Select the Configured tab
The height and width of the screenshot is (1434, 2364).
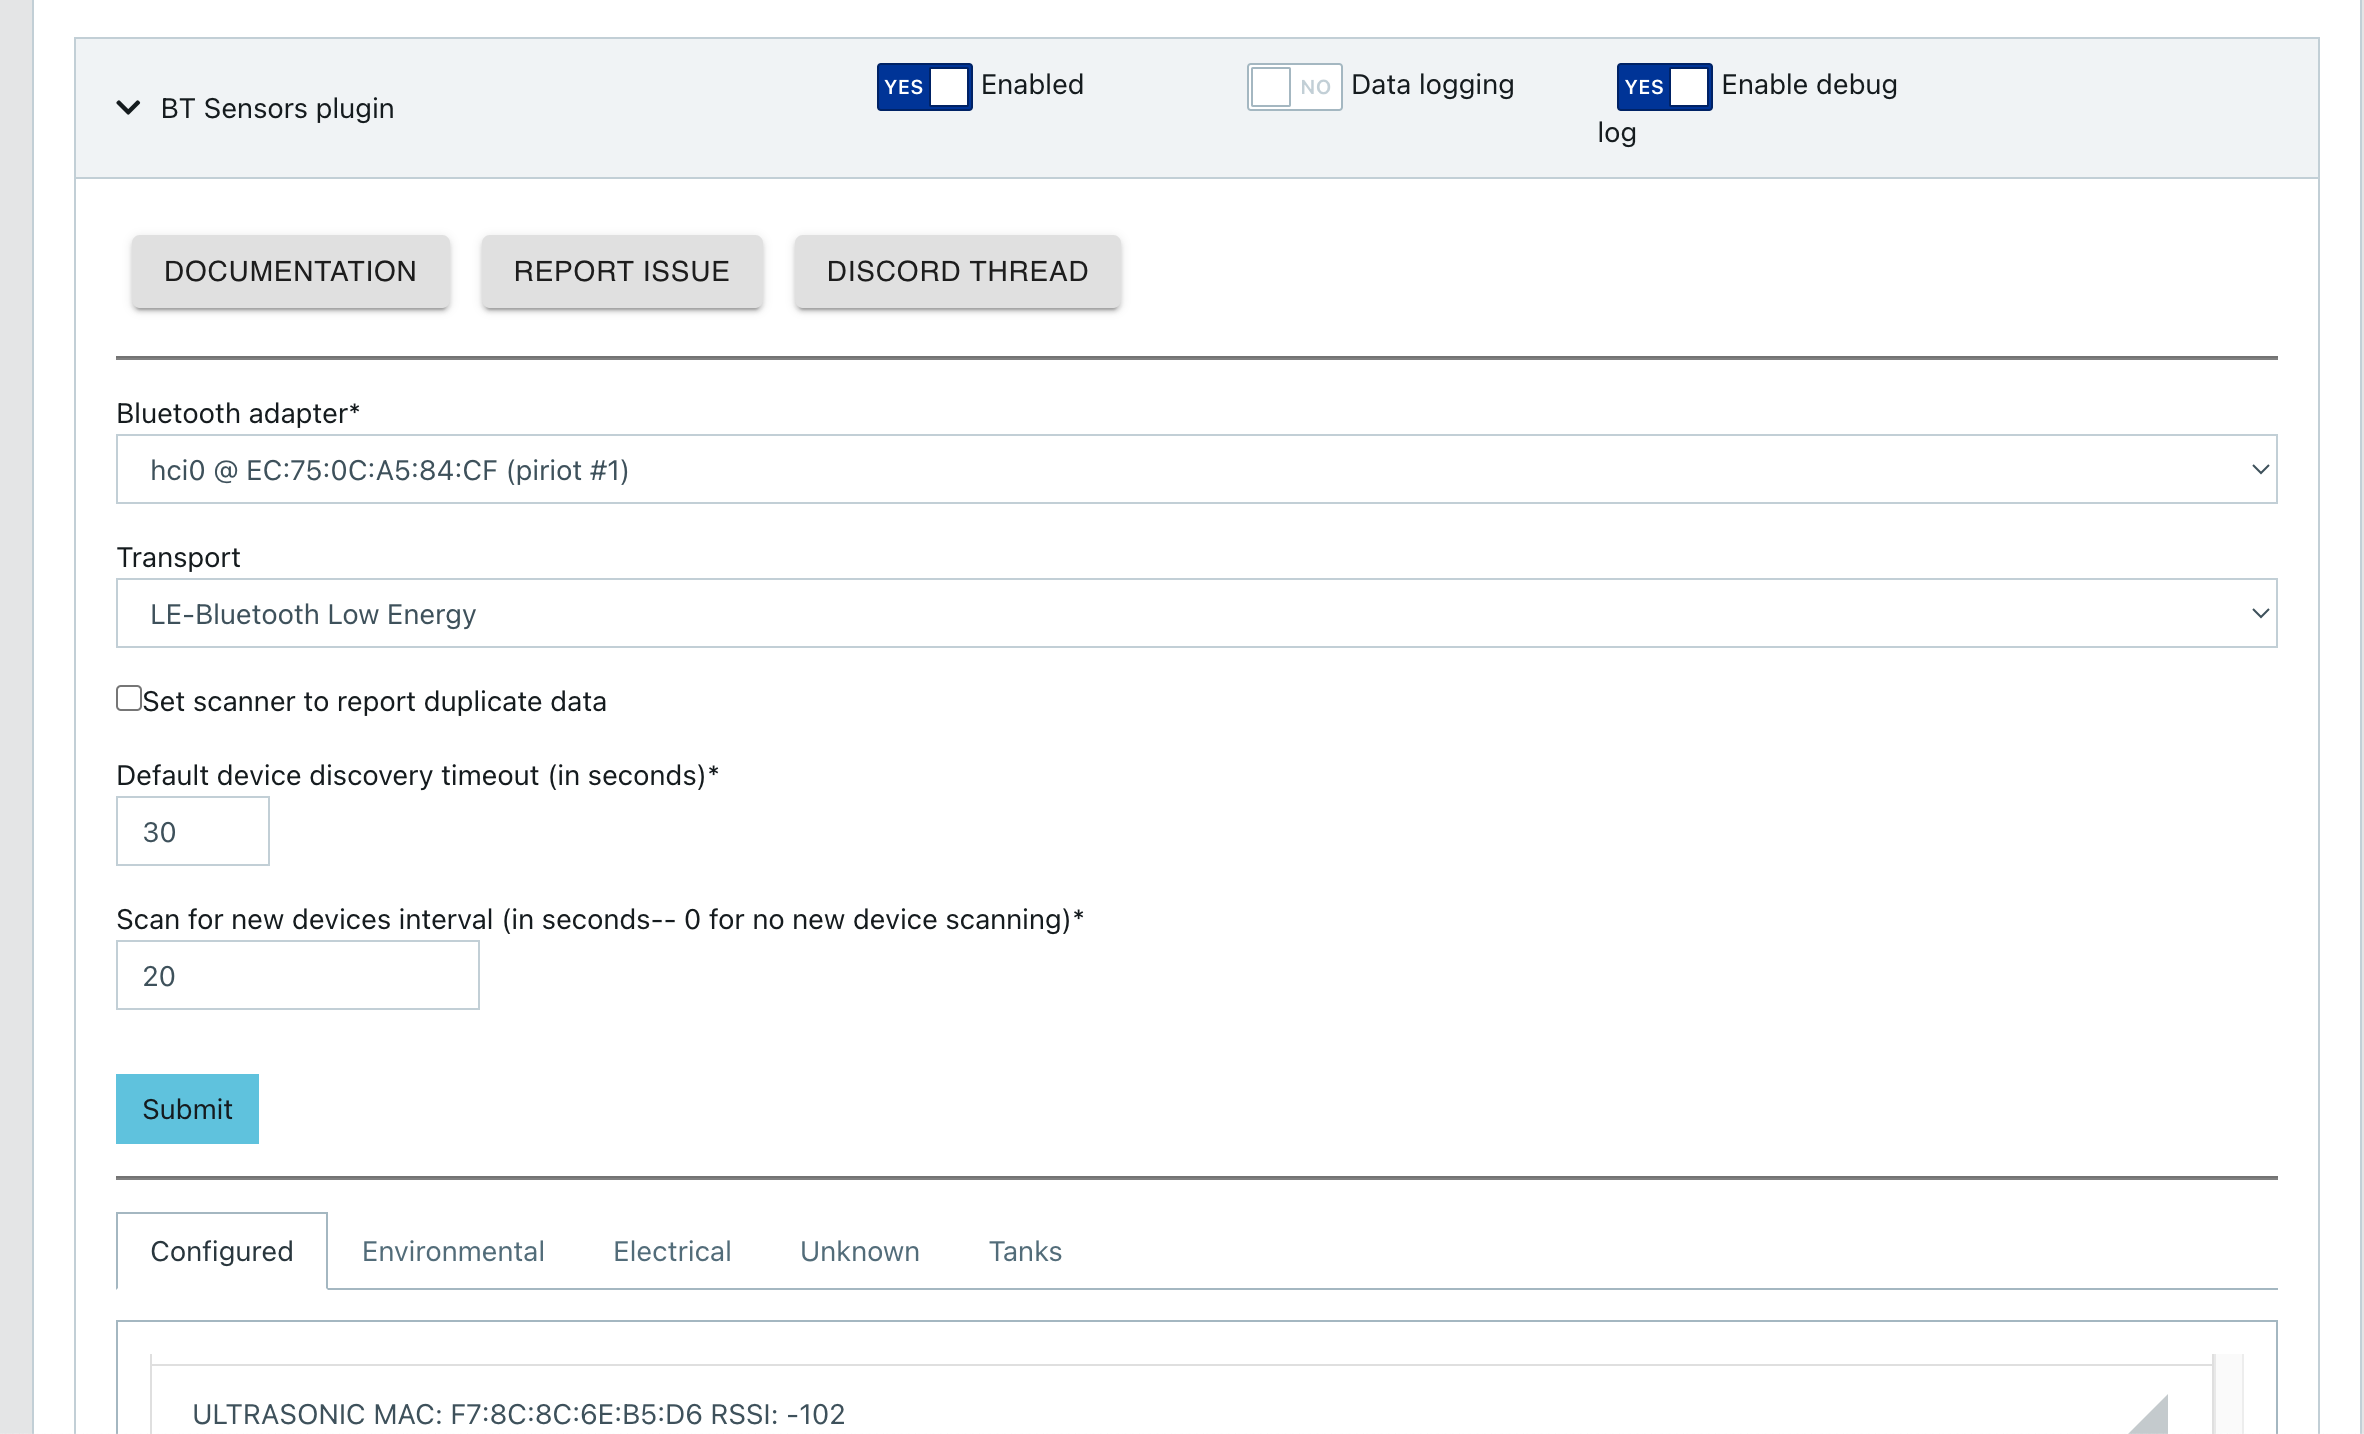tap(222, 1251)
